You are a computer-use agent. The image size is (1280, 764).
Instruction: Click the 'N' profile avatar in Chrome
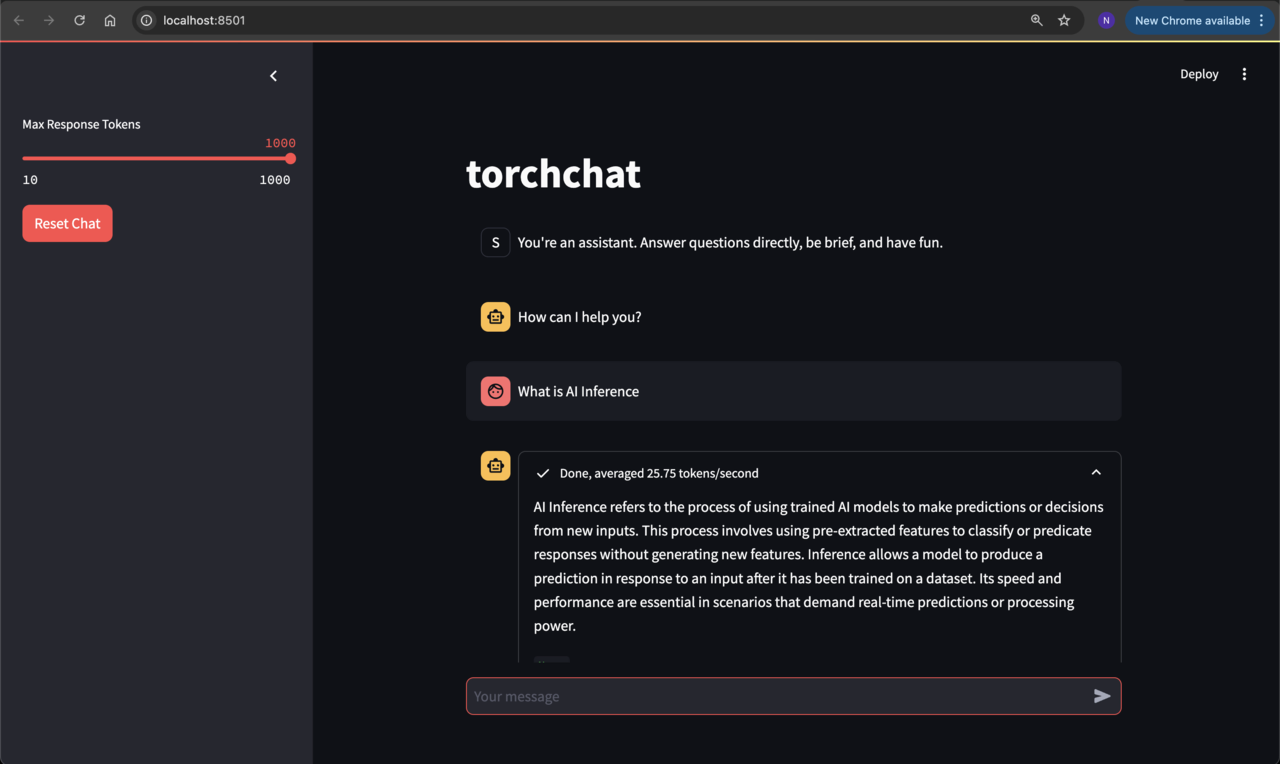[x=1105, y=20]
